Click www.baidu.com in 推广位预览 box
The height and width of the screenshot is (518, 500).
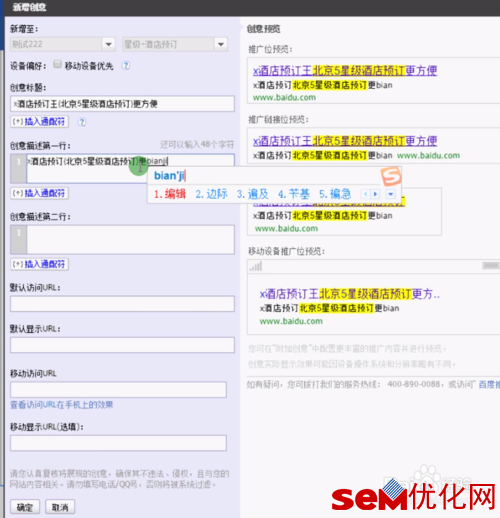pyautogui.click(x=284, y=98)
